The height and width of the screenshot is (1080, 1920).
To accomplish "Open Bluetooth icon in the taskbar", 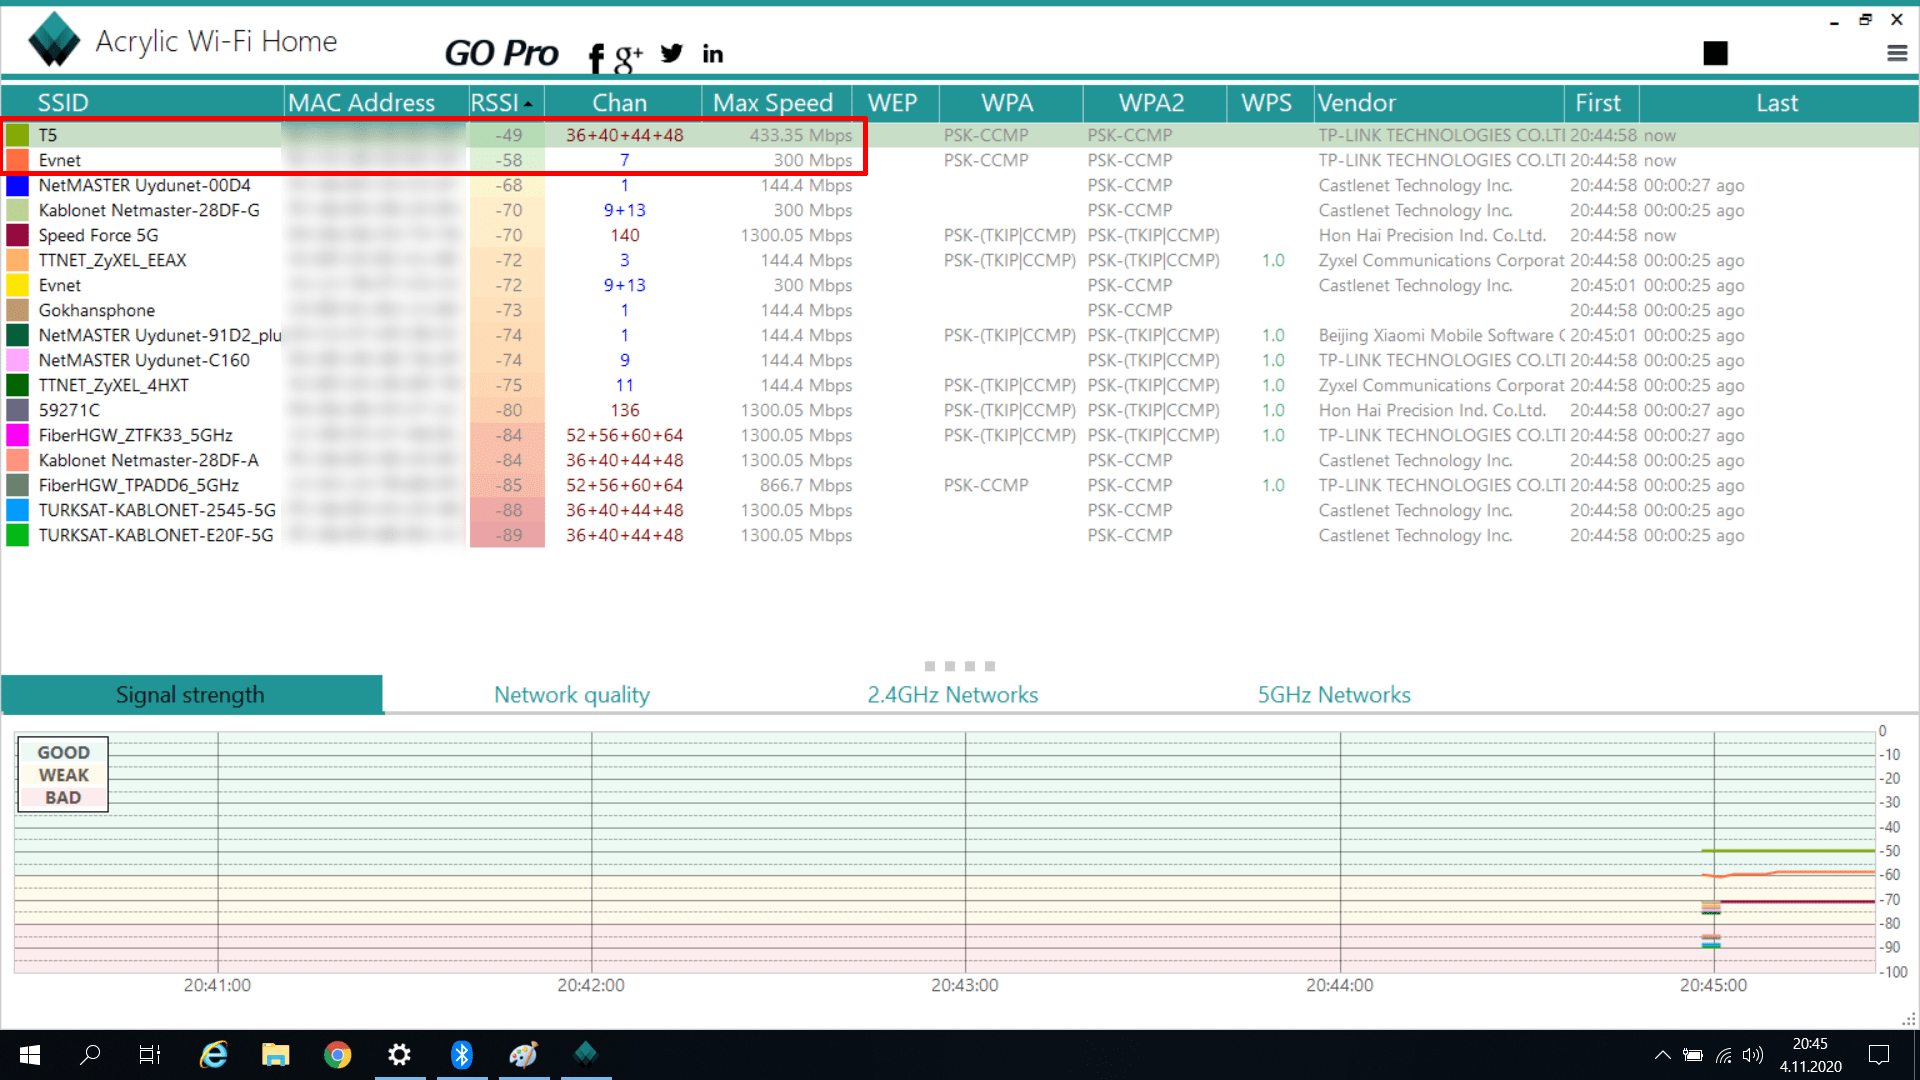I will pos(461,1054).
